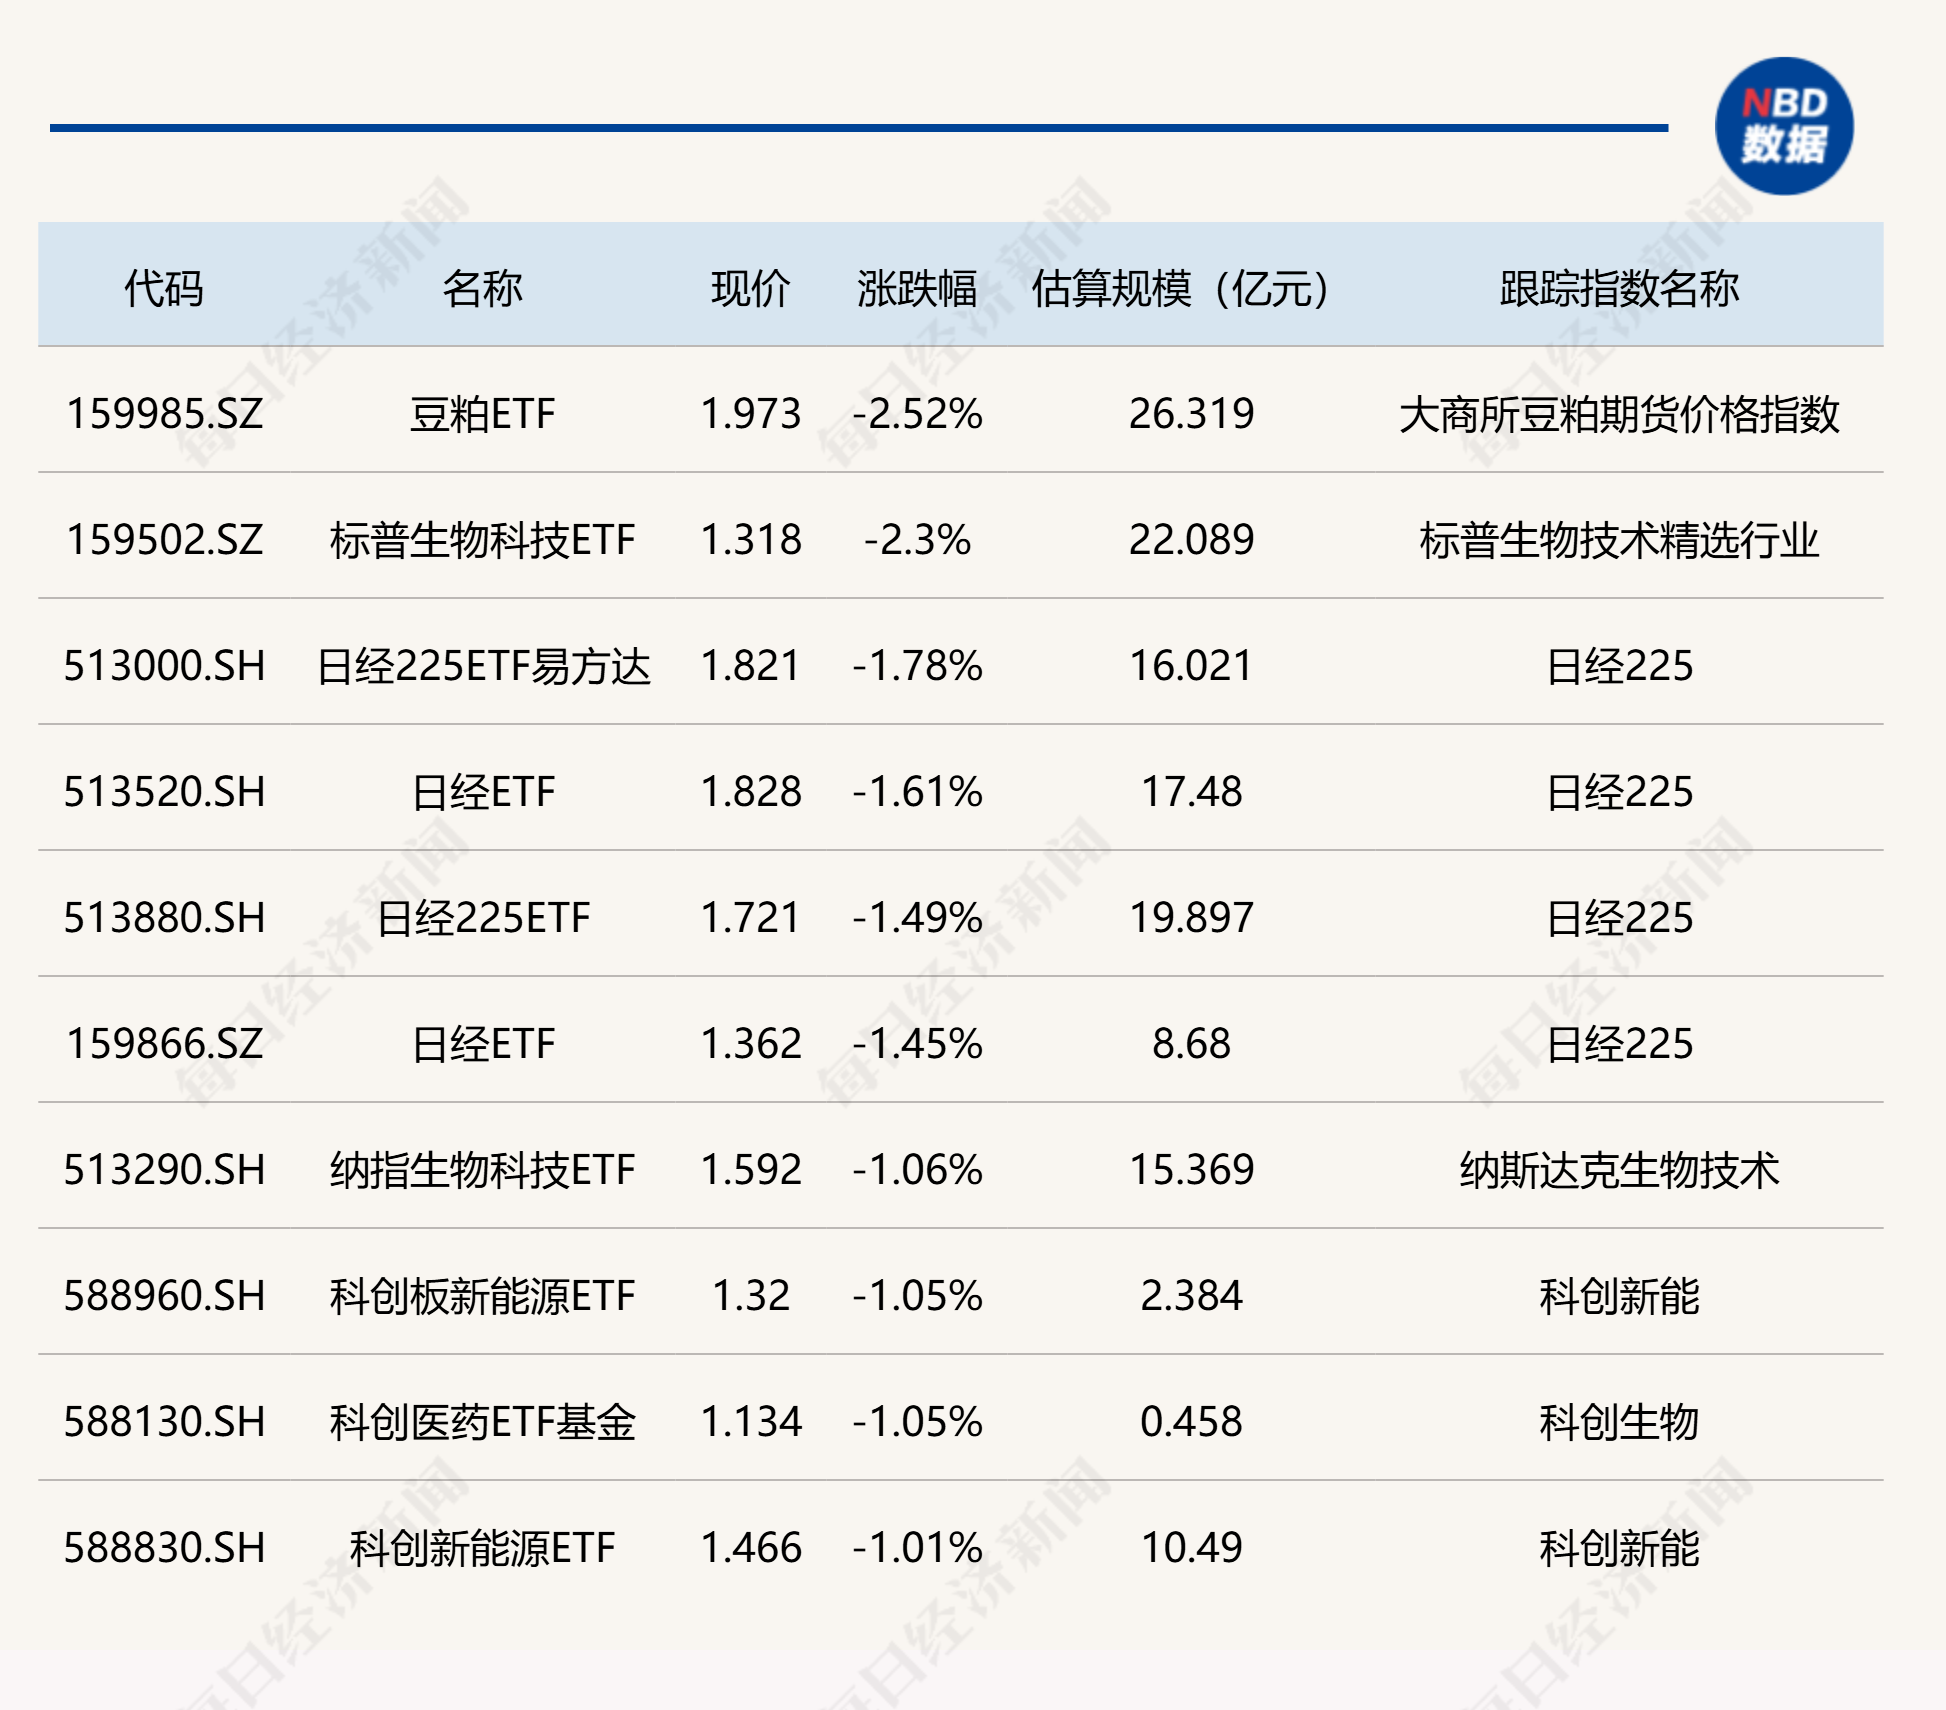This screenshot has height=1710, width=1946.
Task: Click the 纳斯达克生物技术 index name
Action: click(x=1619, y=1170)
